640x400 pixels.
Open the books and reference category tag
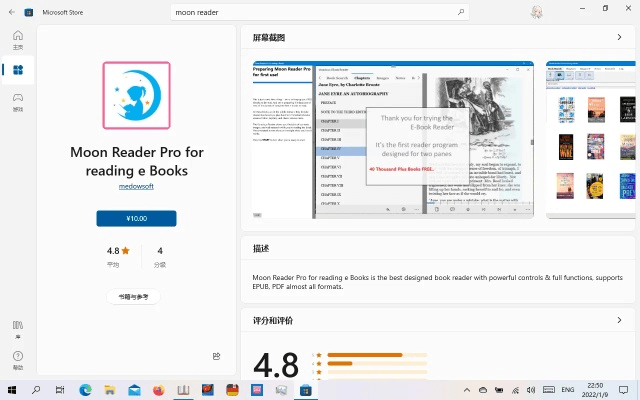click(x=133, y=297)
